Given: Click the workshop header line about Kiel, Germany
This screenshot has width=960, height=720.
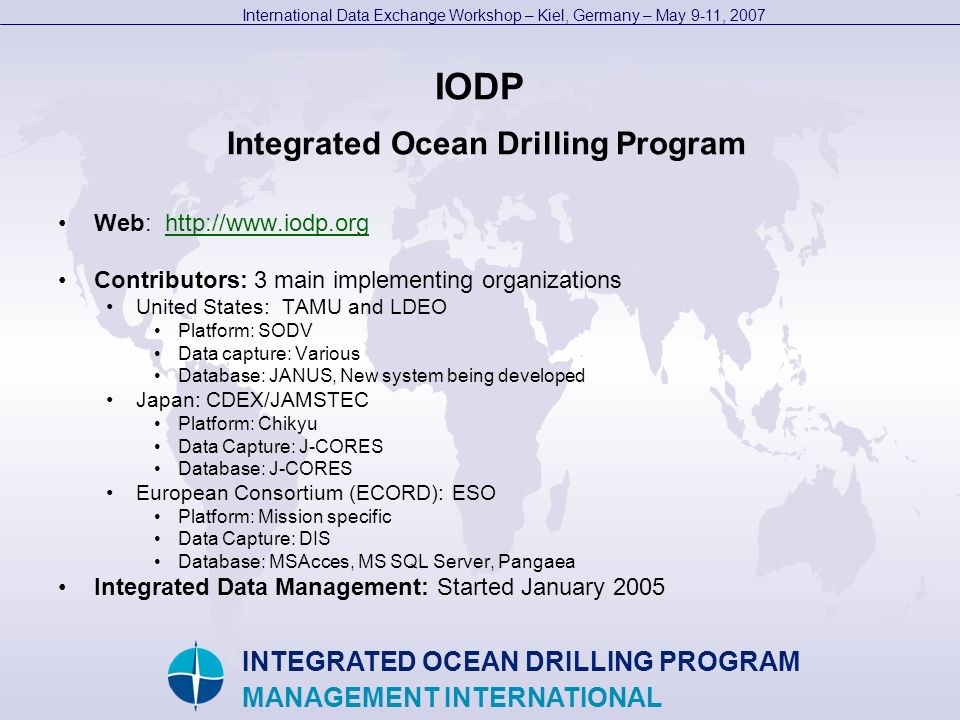Looking at the screenshot, I should pyautogui.click(x=504, y=15).
